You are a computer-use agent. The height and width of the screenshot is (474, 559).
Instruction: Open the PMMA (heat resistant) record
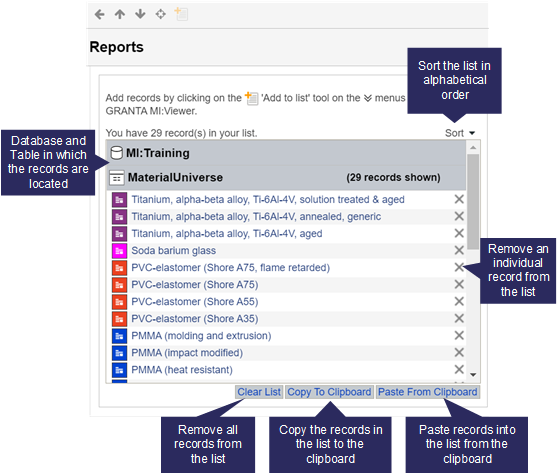click(x=182, y=370)
